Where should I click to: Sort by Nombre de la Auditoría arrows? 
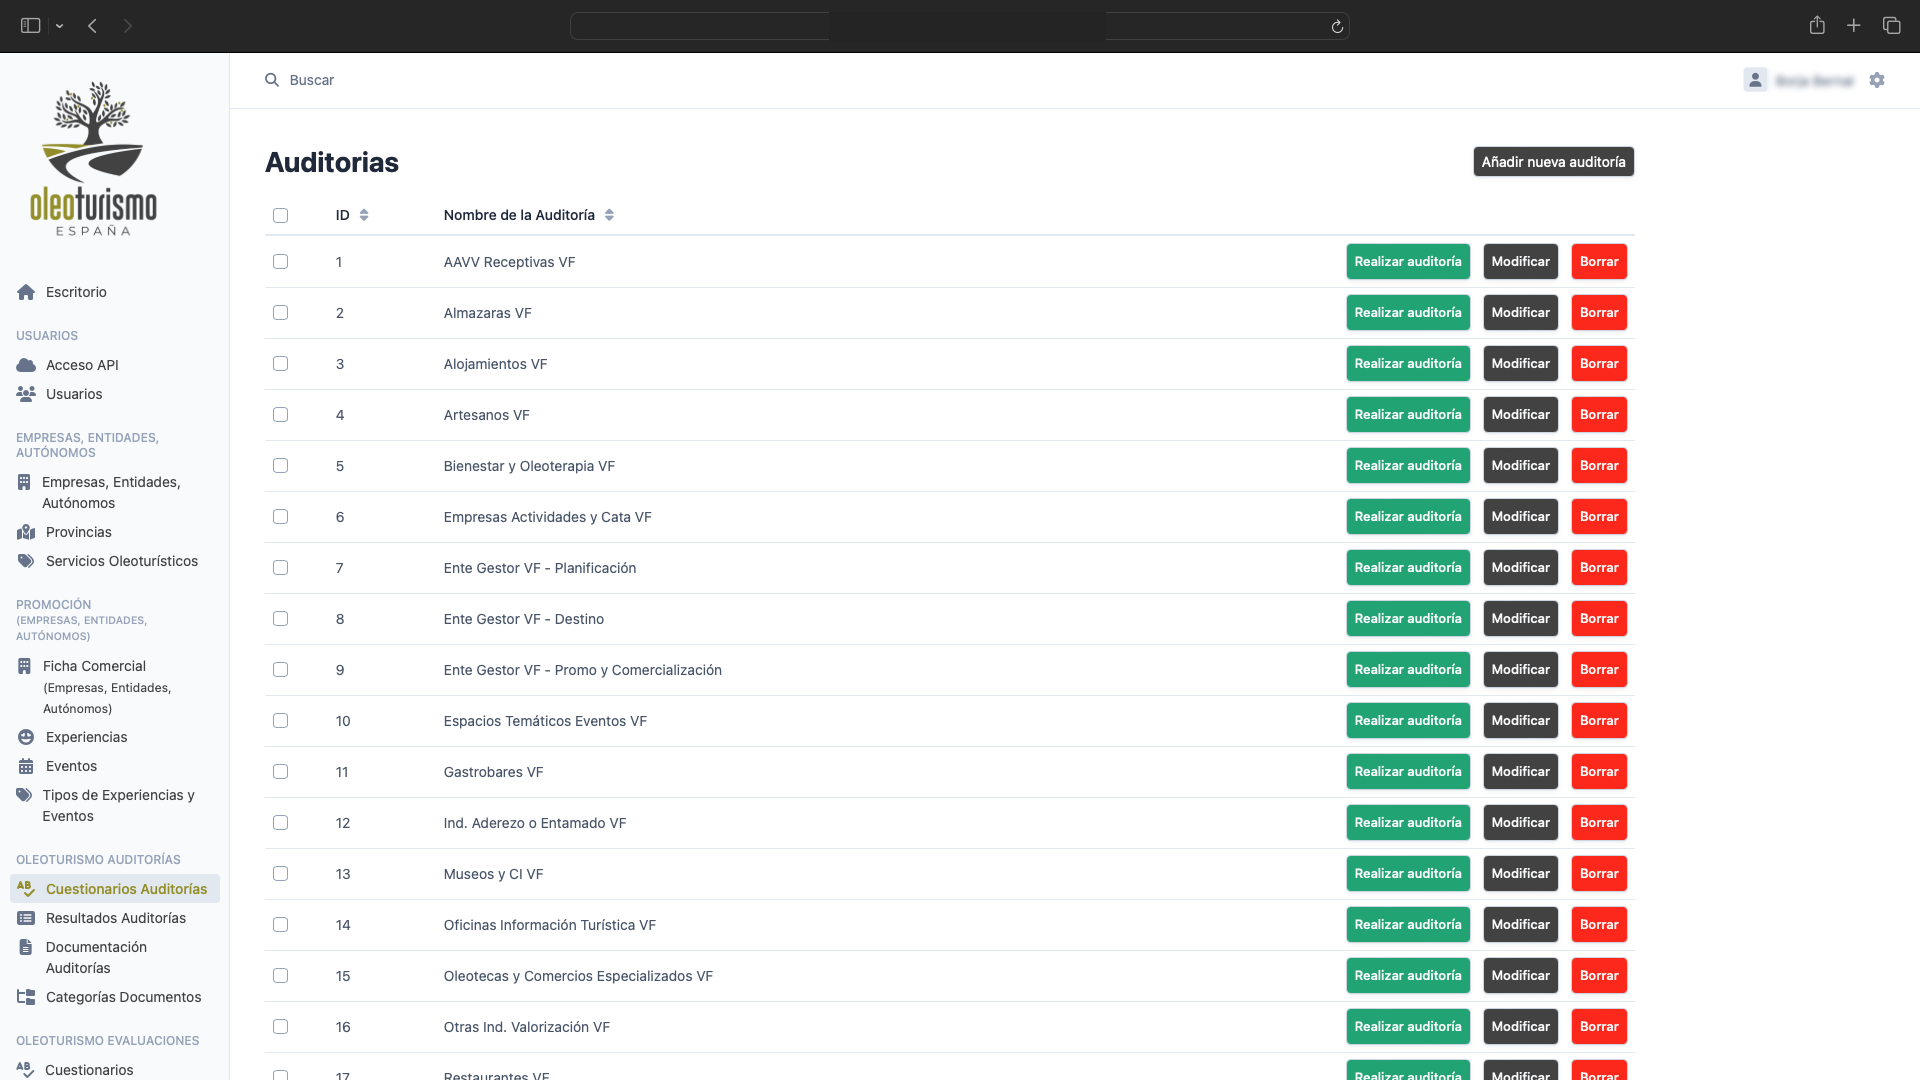coord(609,215)
